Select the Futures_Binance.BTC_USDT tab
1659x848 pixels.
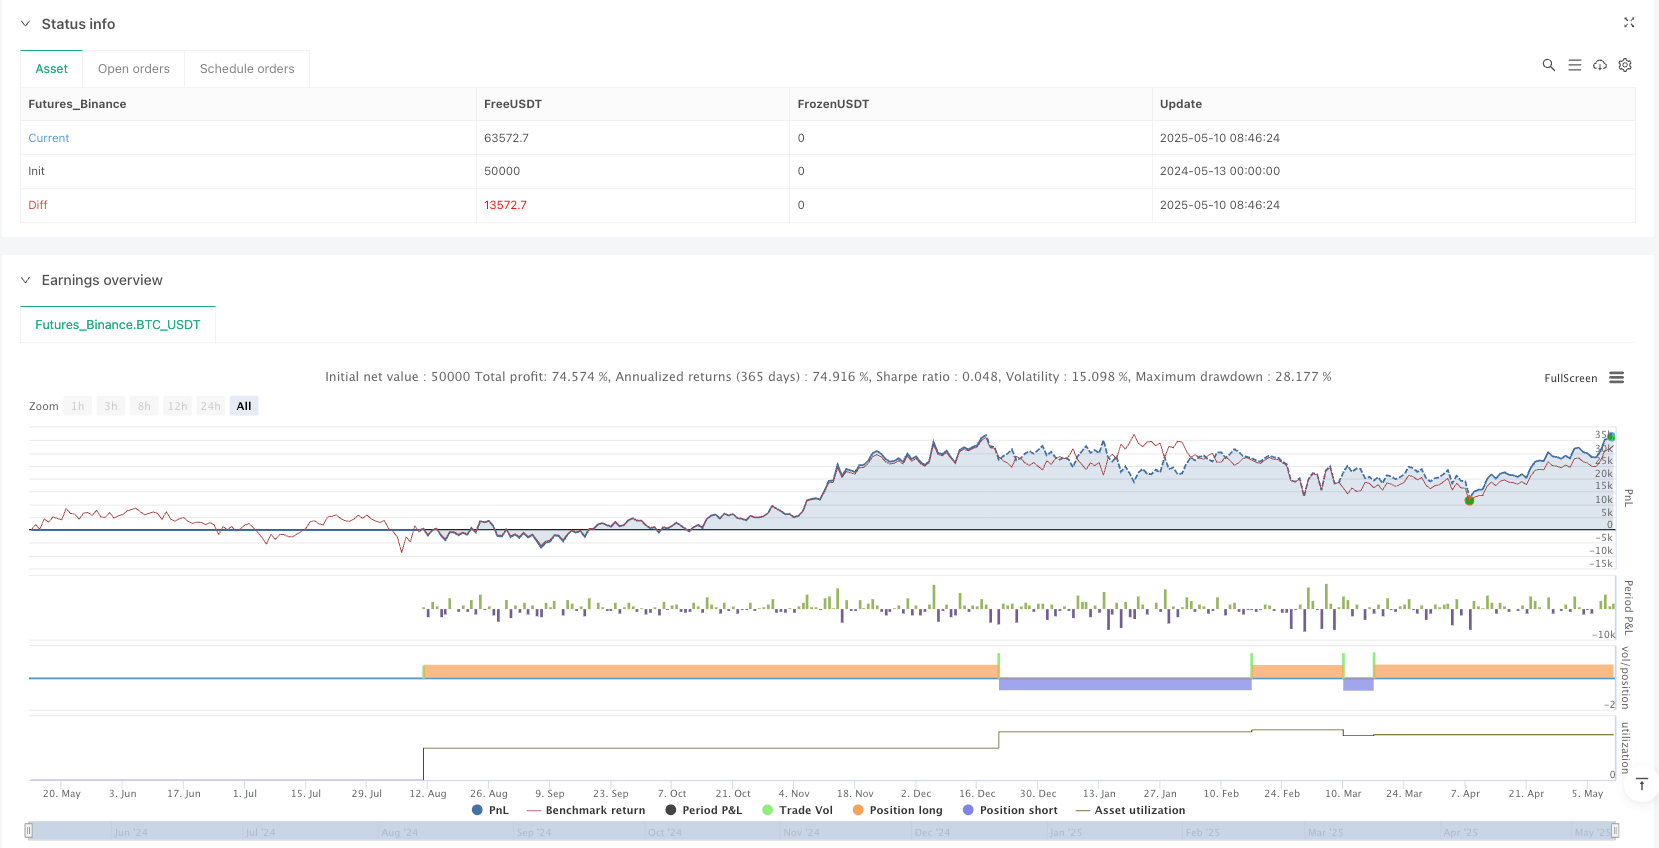click(118, 325)
